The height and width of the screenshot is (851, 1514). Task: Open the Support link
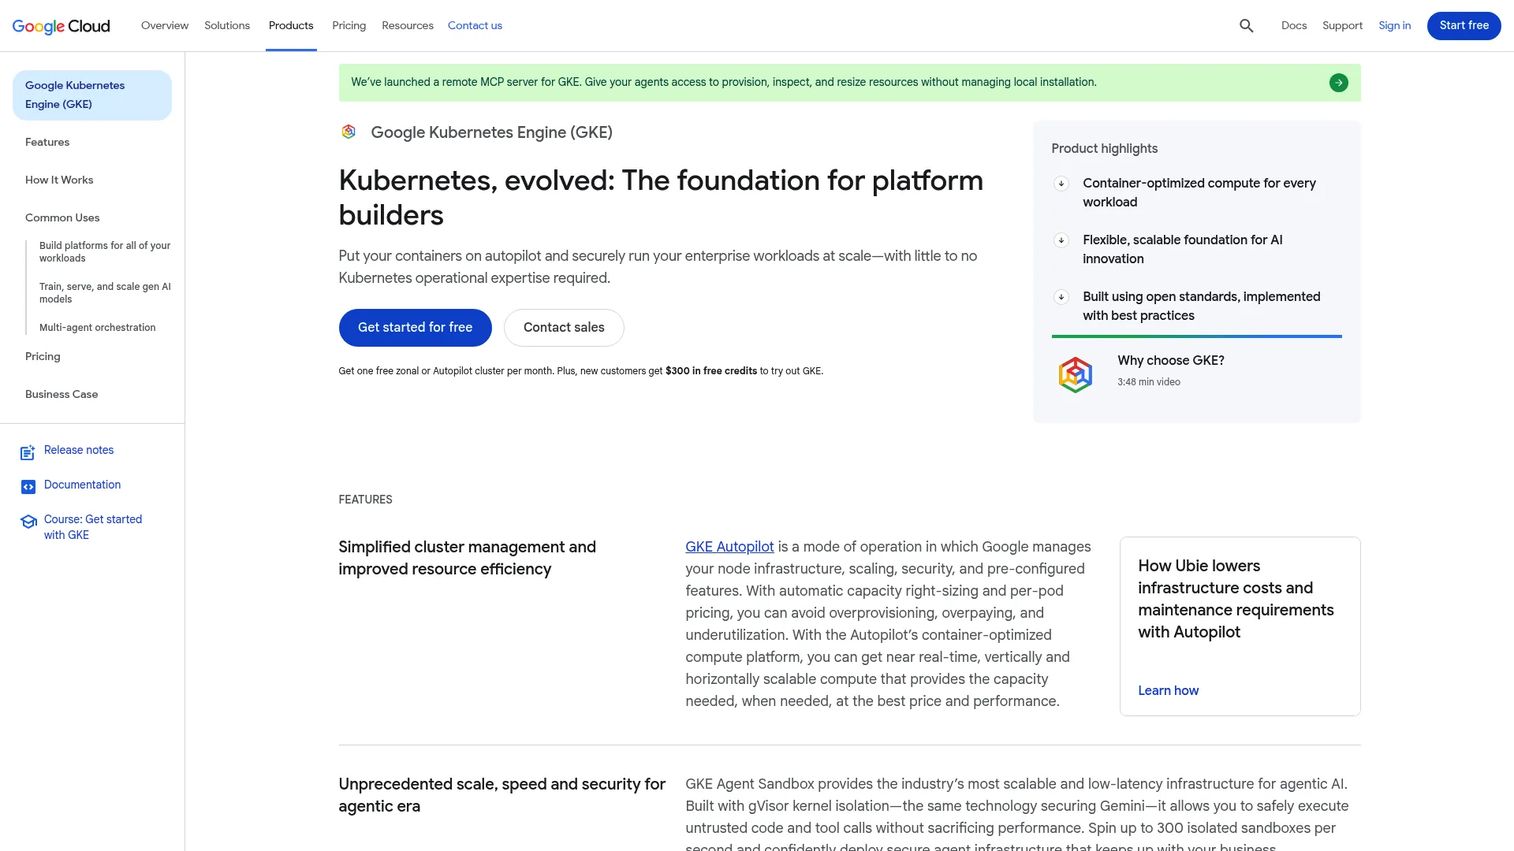[x=1342, y=26]
